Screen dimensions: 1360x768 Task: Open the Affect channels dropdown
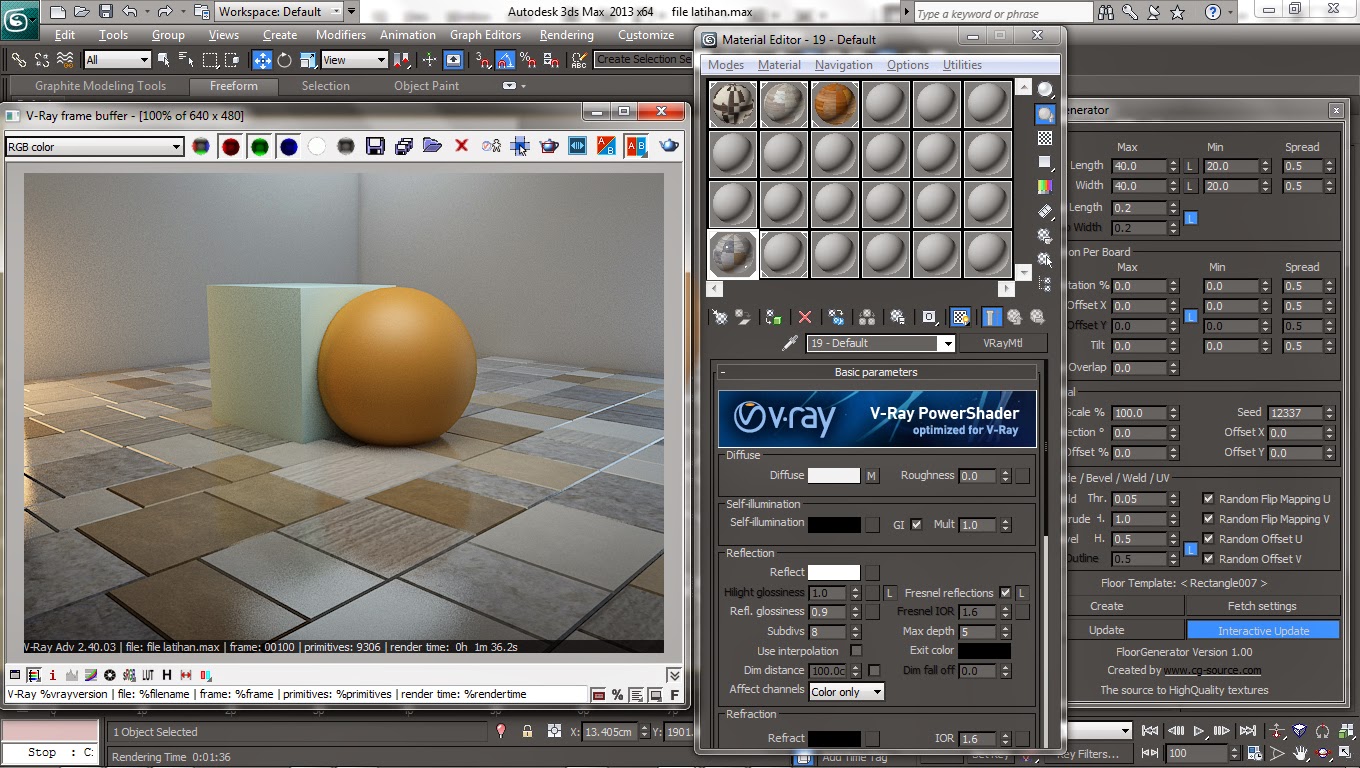(x=846, y=691)
